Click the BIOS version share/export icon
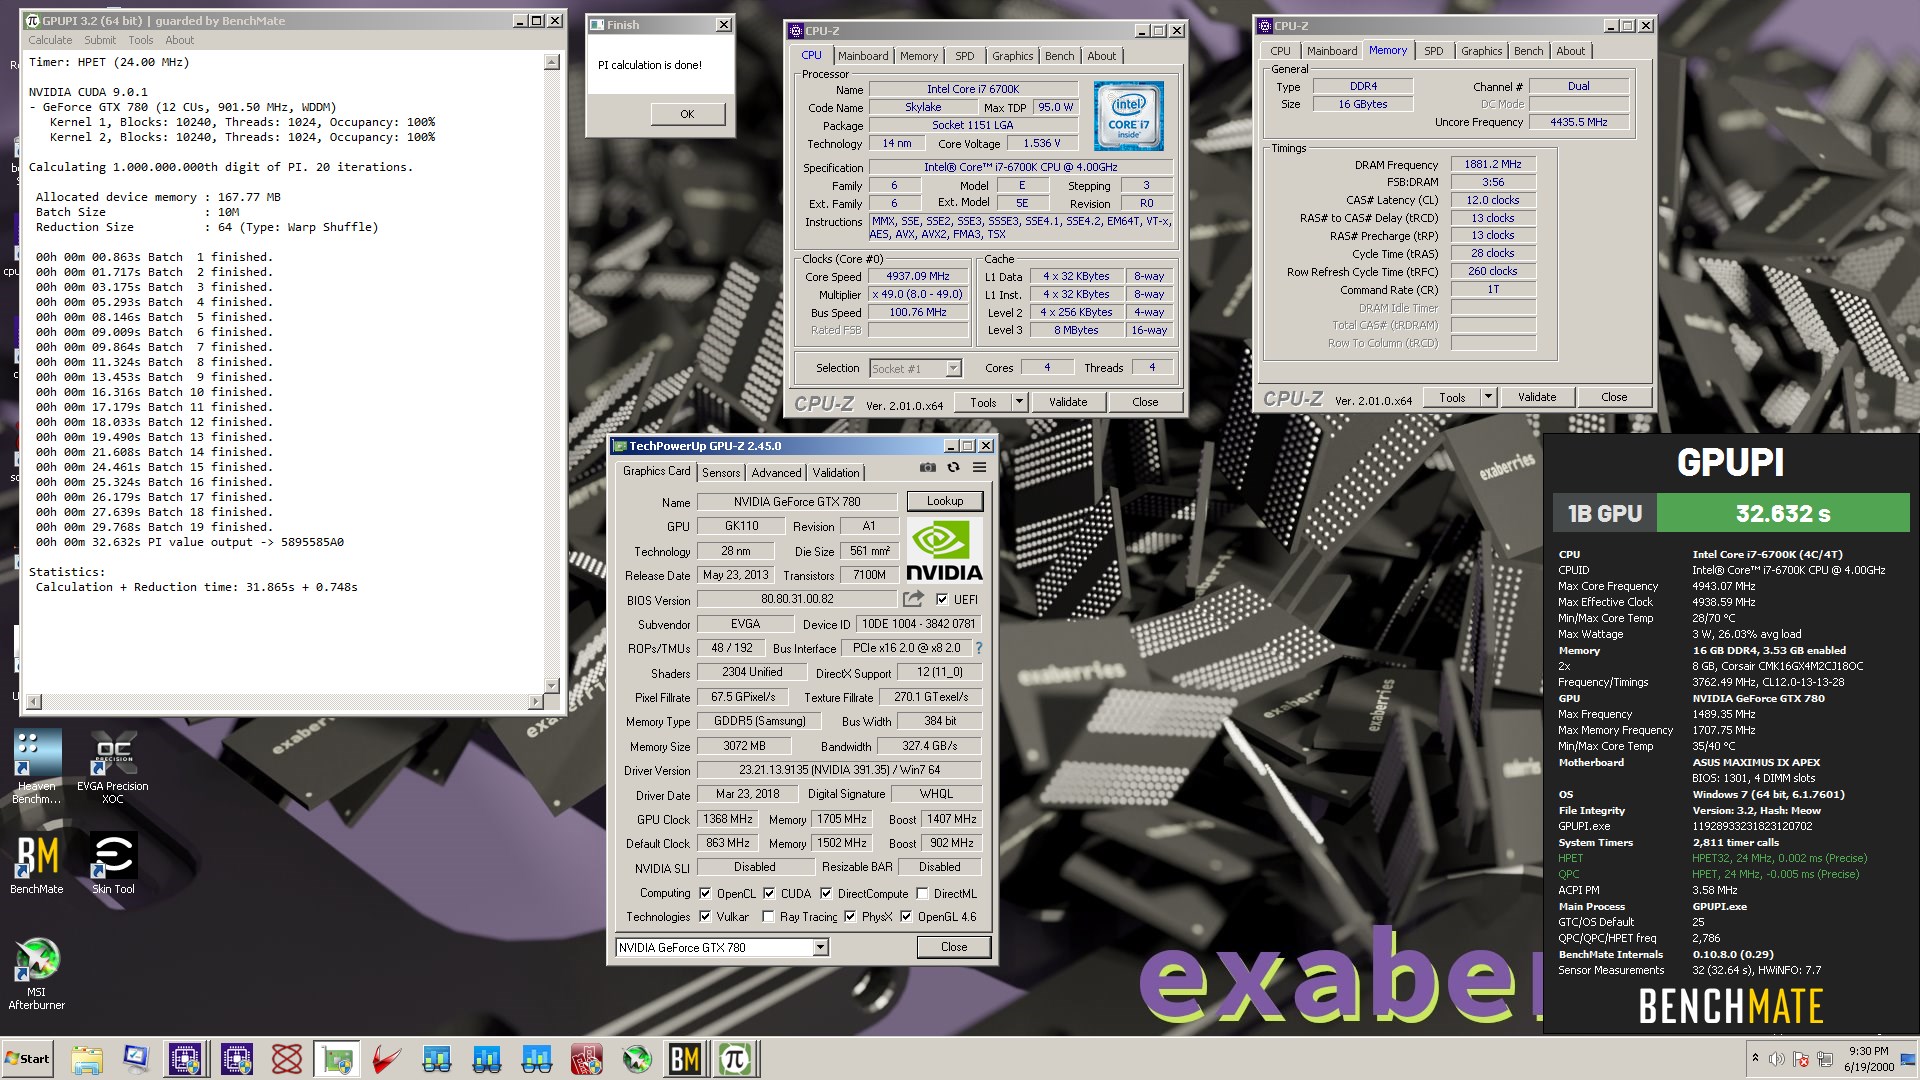 913,599
